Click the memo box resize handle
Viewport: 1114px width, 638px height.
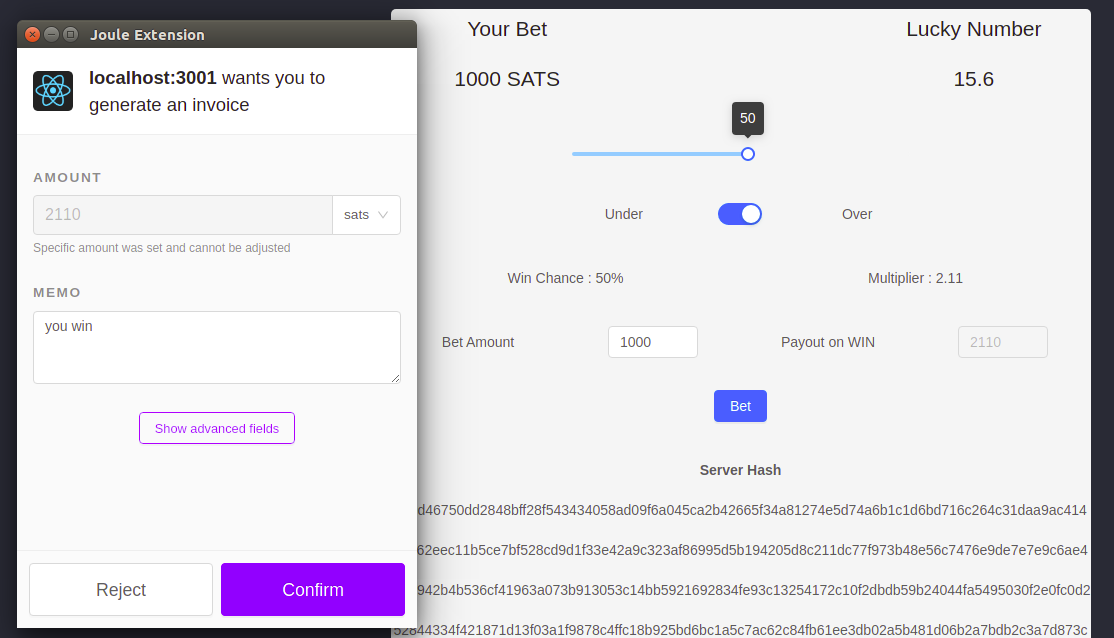click(395, 378)
